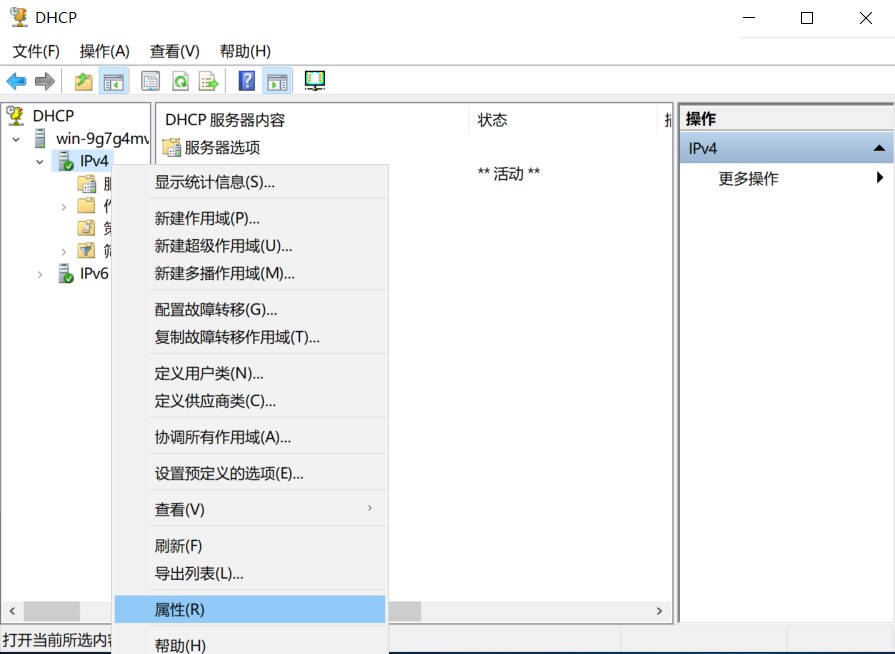Viewport: 895px width, 654px height.
Task: Choose 新建作用域(P)... from context menu
Action: pyautogui.click(x=251, y=218)
